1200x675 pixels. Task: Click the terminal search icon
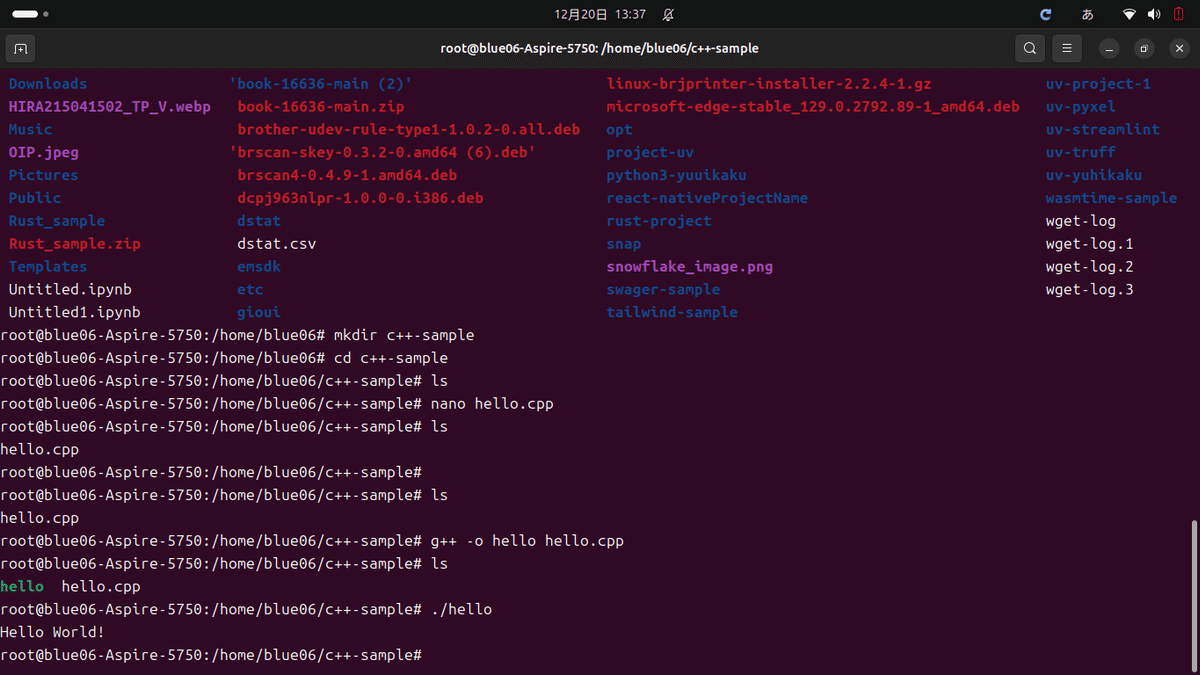[1029, 48]
